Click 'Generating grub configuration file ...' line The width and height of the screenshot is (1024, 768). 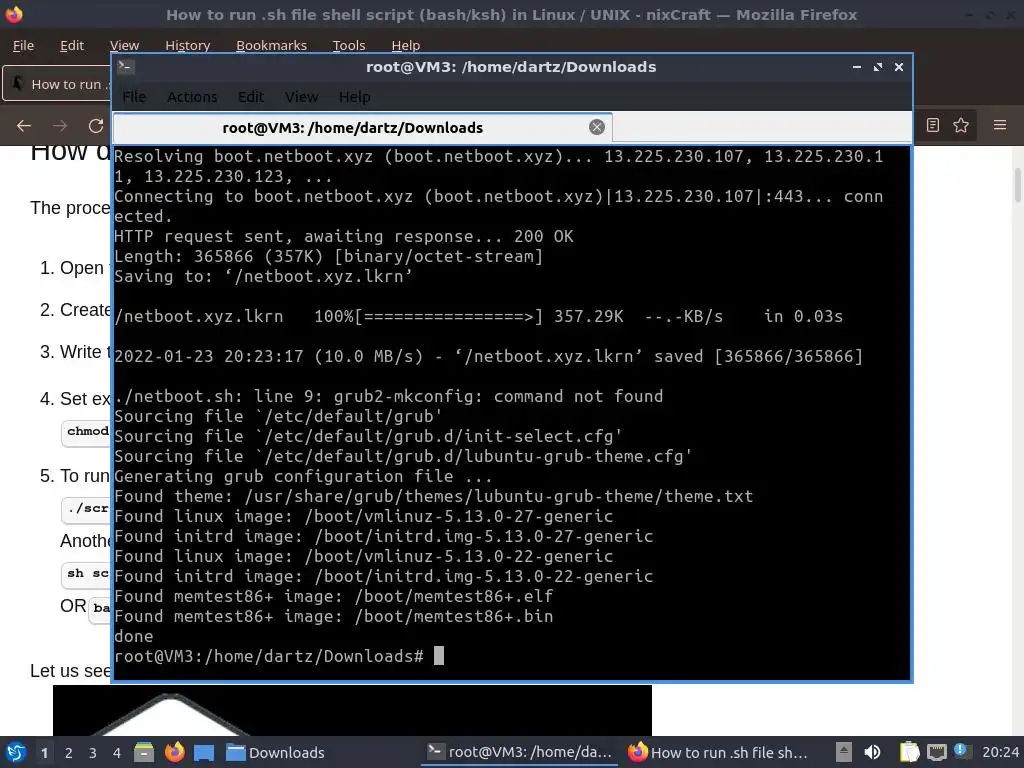pos(303,476)
